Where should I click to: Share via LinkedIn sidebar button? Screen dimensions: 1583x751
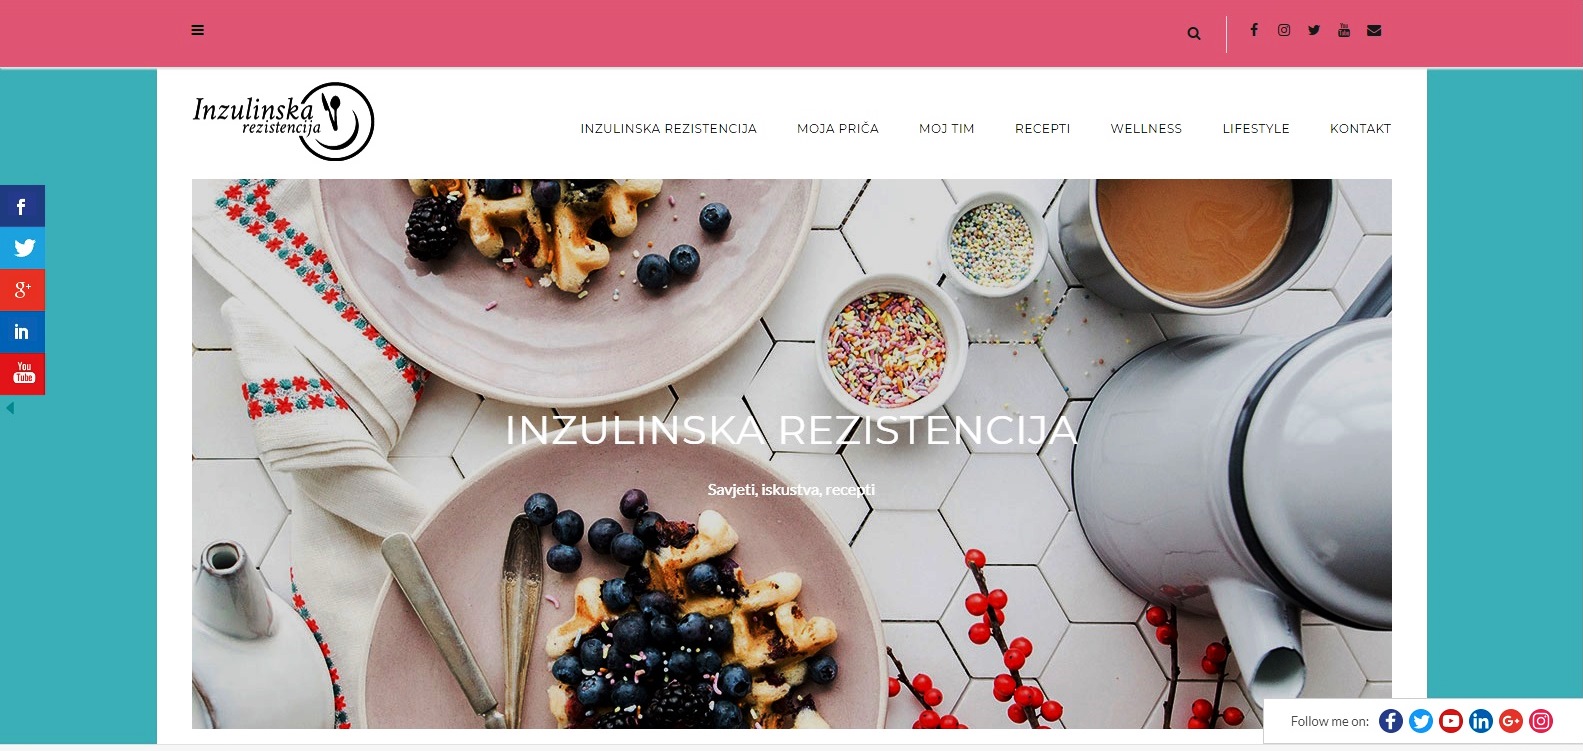click(x=22, y=332)
